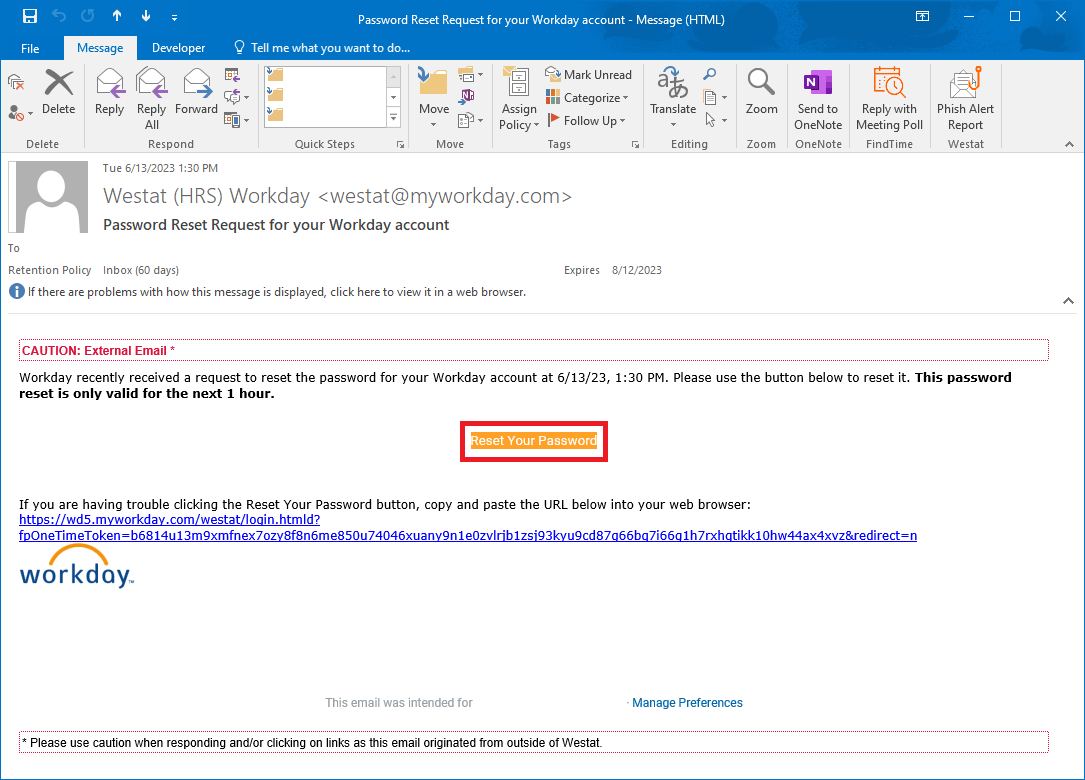Open the Rules dropdown in the Move group

click(471, 74)
